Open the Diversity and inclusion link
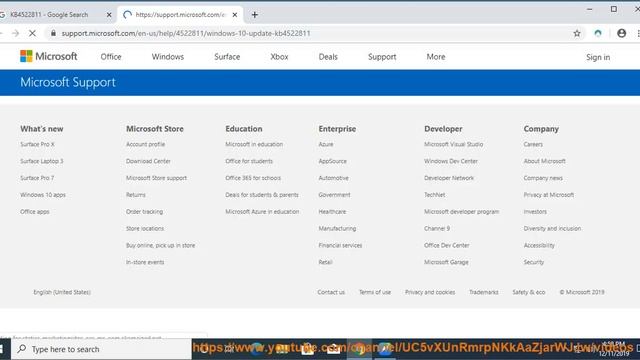This screenshot has height=360, width=640. pos(552,228)
